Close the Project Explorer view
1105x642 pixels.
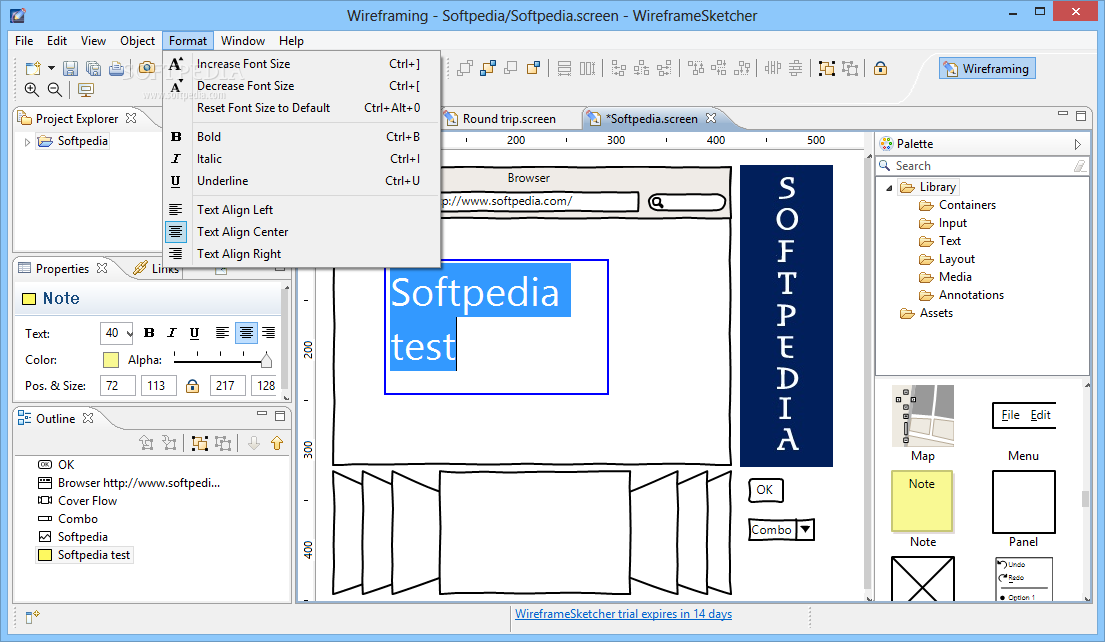(131, 118)
